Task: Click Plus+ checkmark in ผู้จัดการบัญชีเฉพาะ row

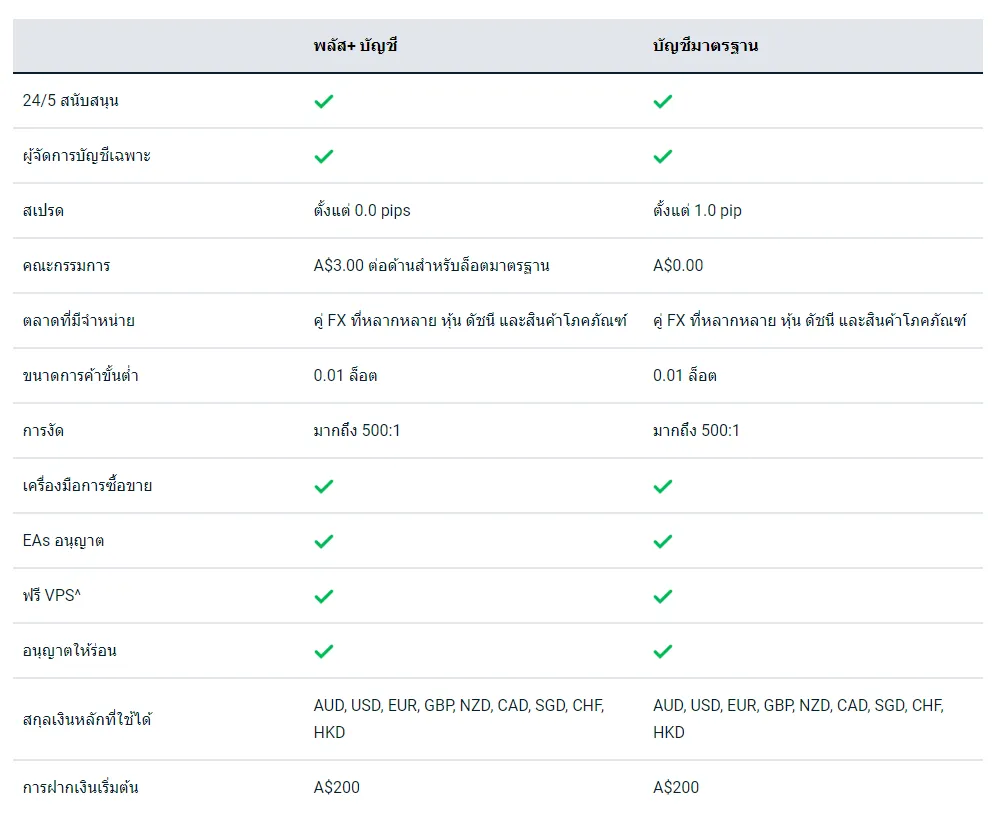Action: (x=323, y=156)
